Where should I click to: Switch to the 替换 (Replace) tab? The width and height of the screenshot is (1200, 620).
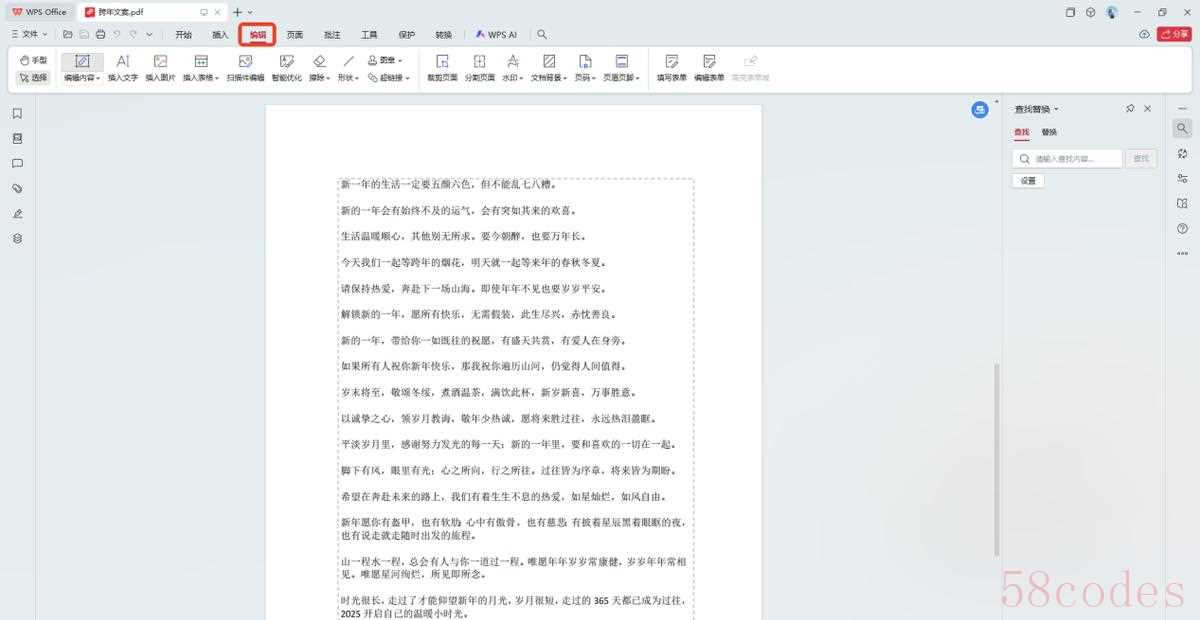tap(1049, 132)
